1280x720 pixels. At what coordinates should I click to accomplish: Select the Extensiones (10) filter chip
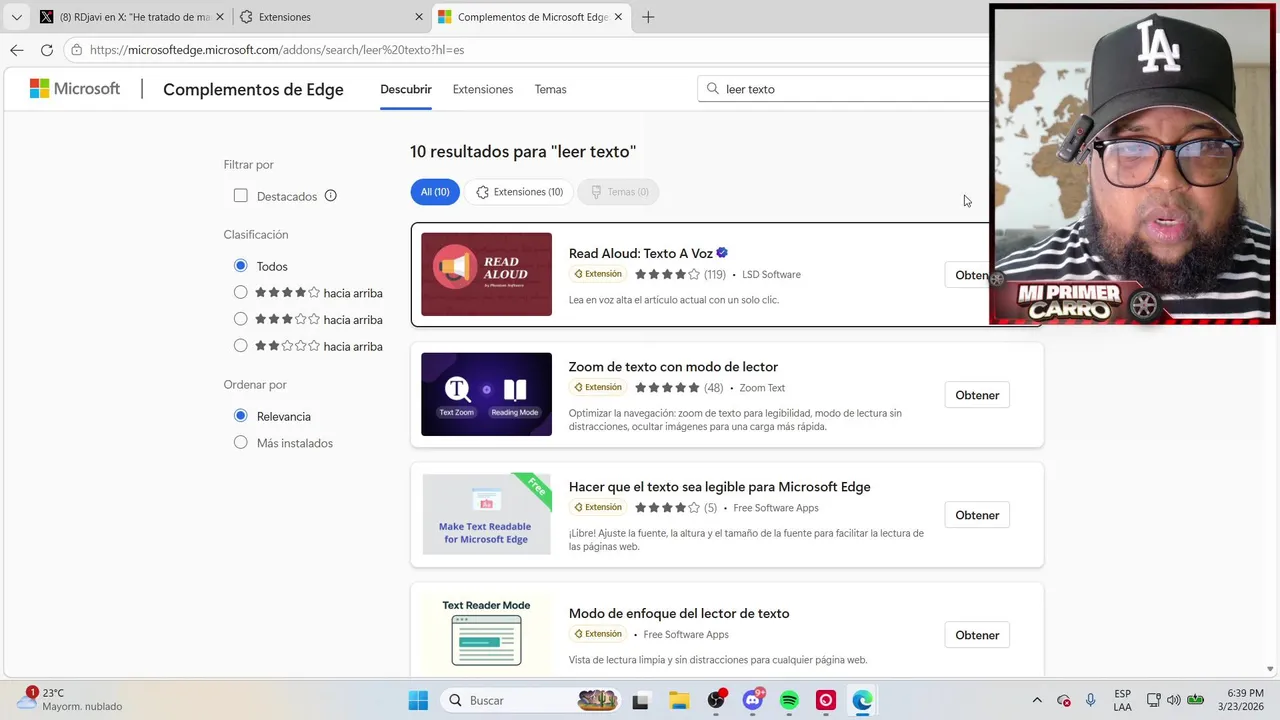pos(519,192)
